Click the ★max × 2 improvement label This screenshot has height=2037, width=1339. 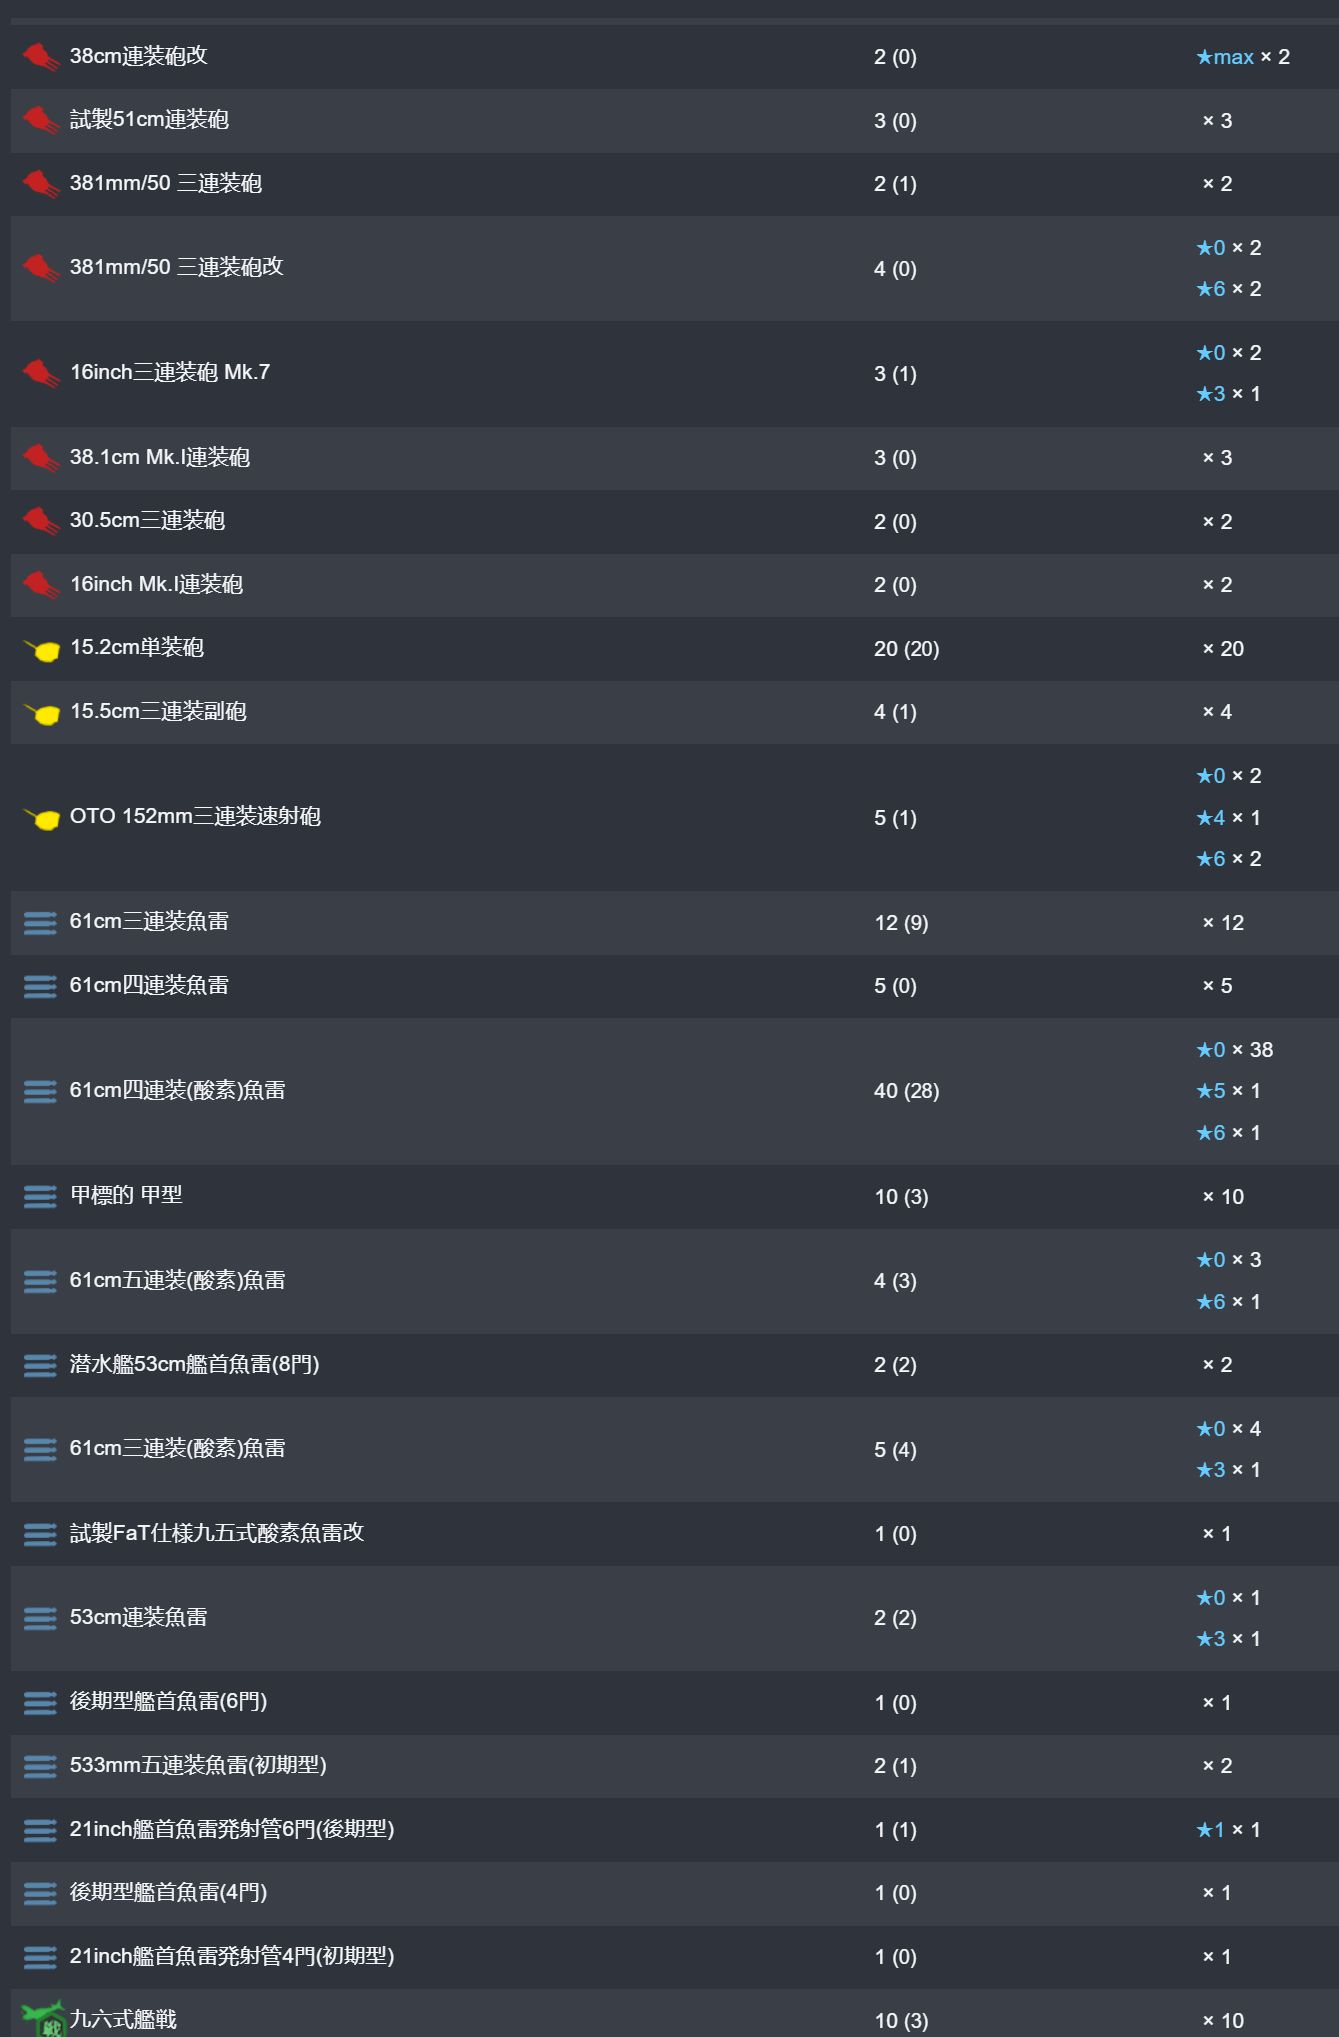1243,57
